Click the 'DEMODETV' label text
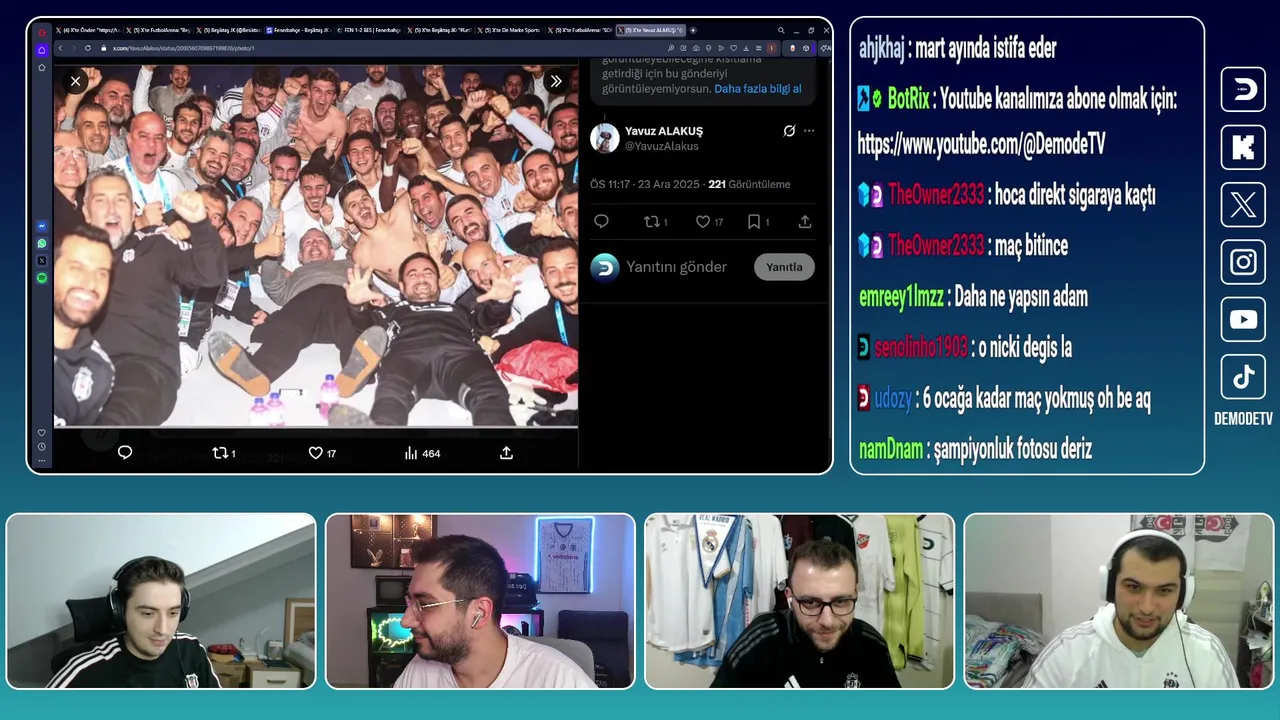This screenshot has height=720, width=1280. pos(1243,419)
